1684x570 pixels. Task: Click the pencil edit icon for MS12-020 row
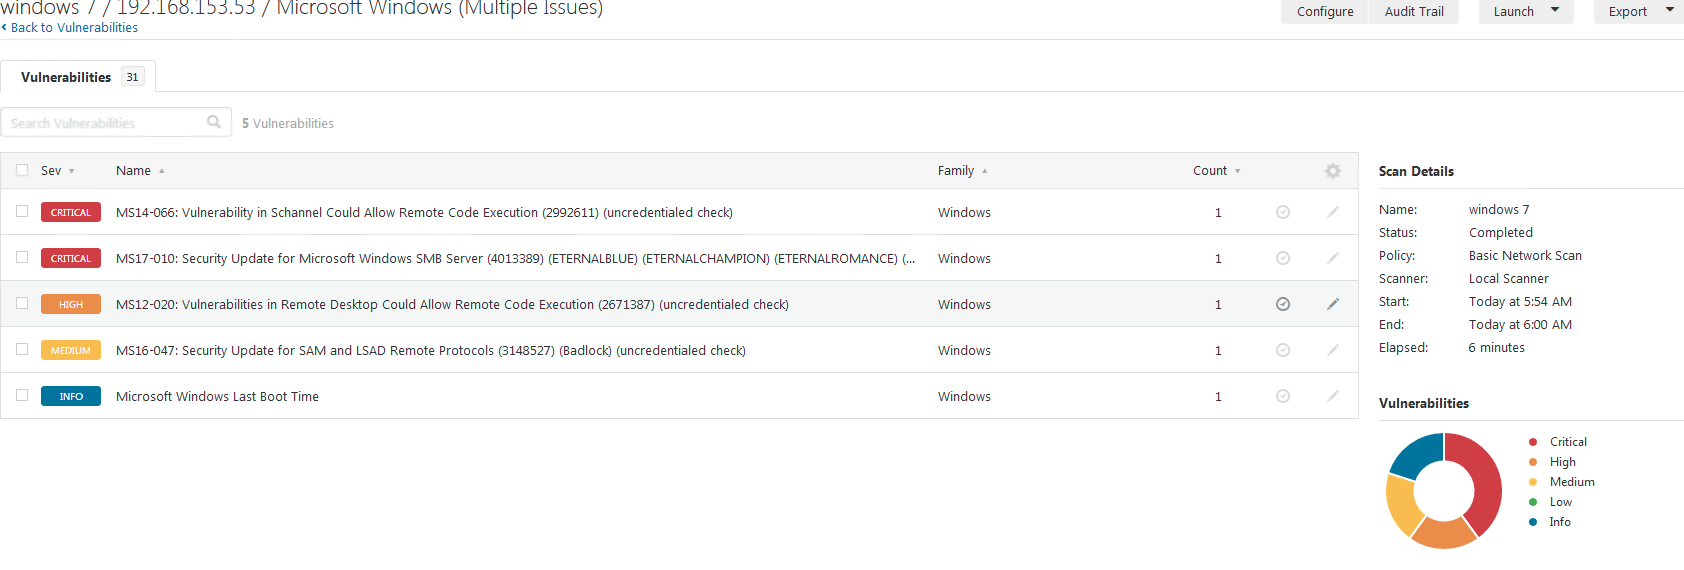pos(1332,304)
